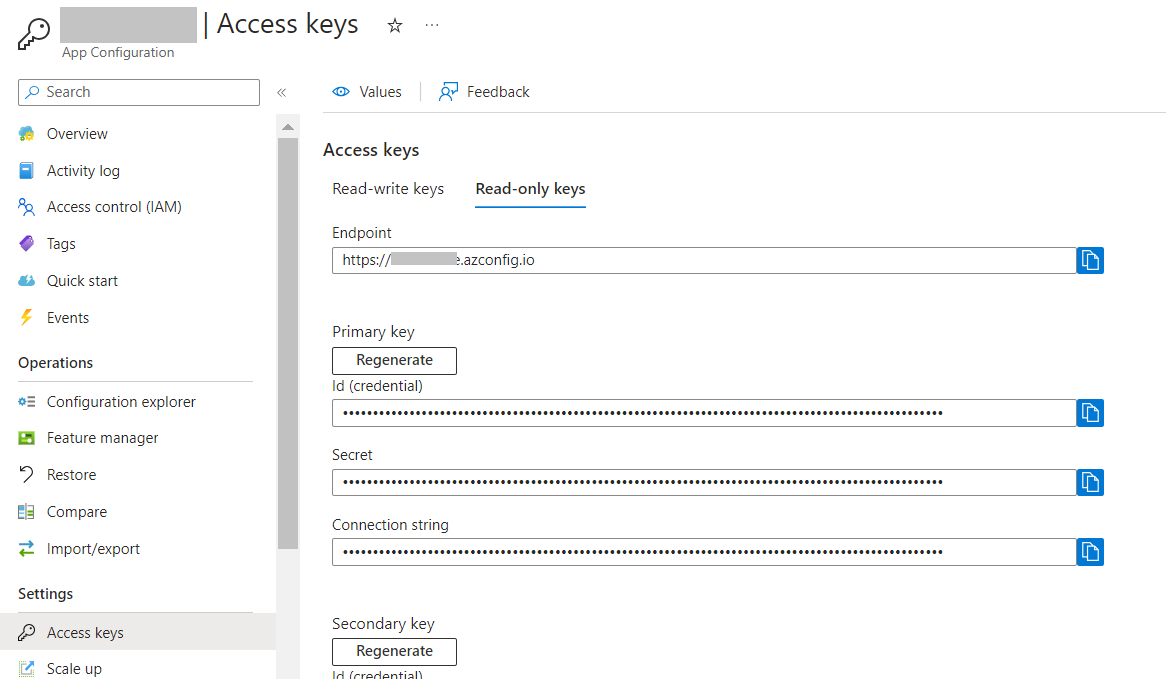Click the Operations section heading
1166x679 pixels.
coord(56,363)
